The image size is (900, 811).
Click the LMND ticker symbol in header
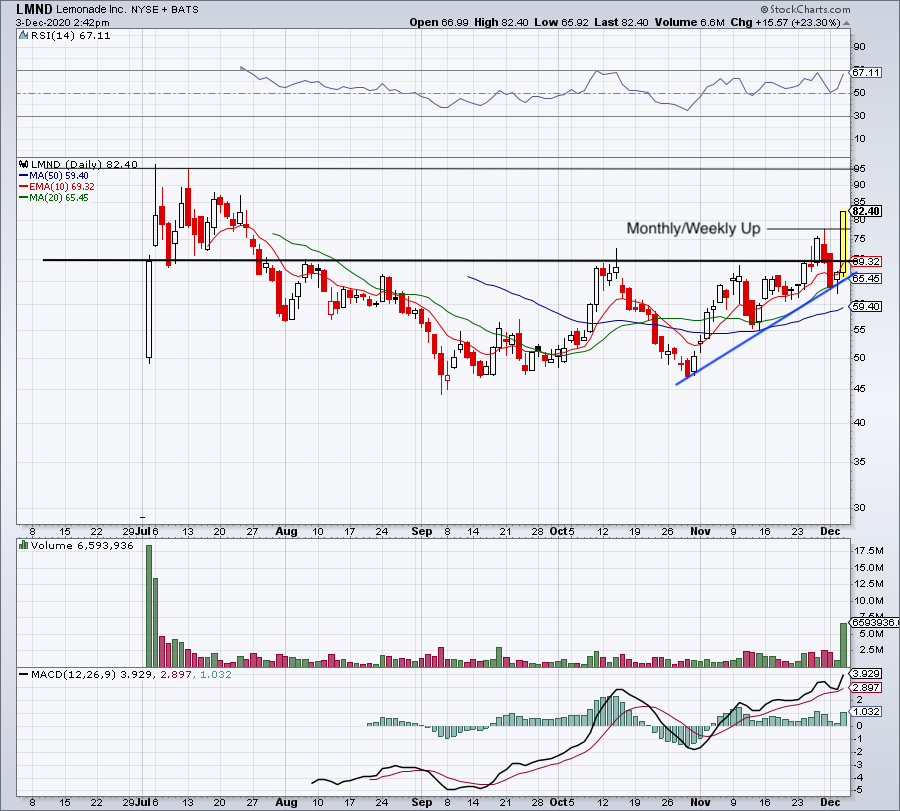click(35, 9)
